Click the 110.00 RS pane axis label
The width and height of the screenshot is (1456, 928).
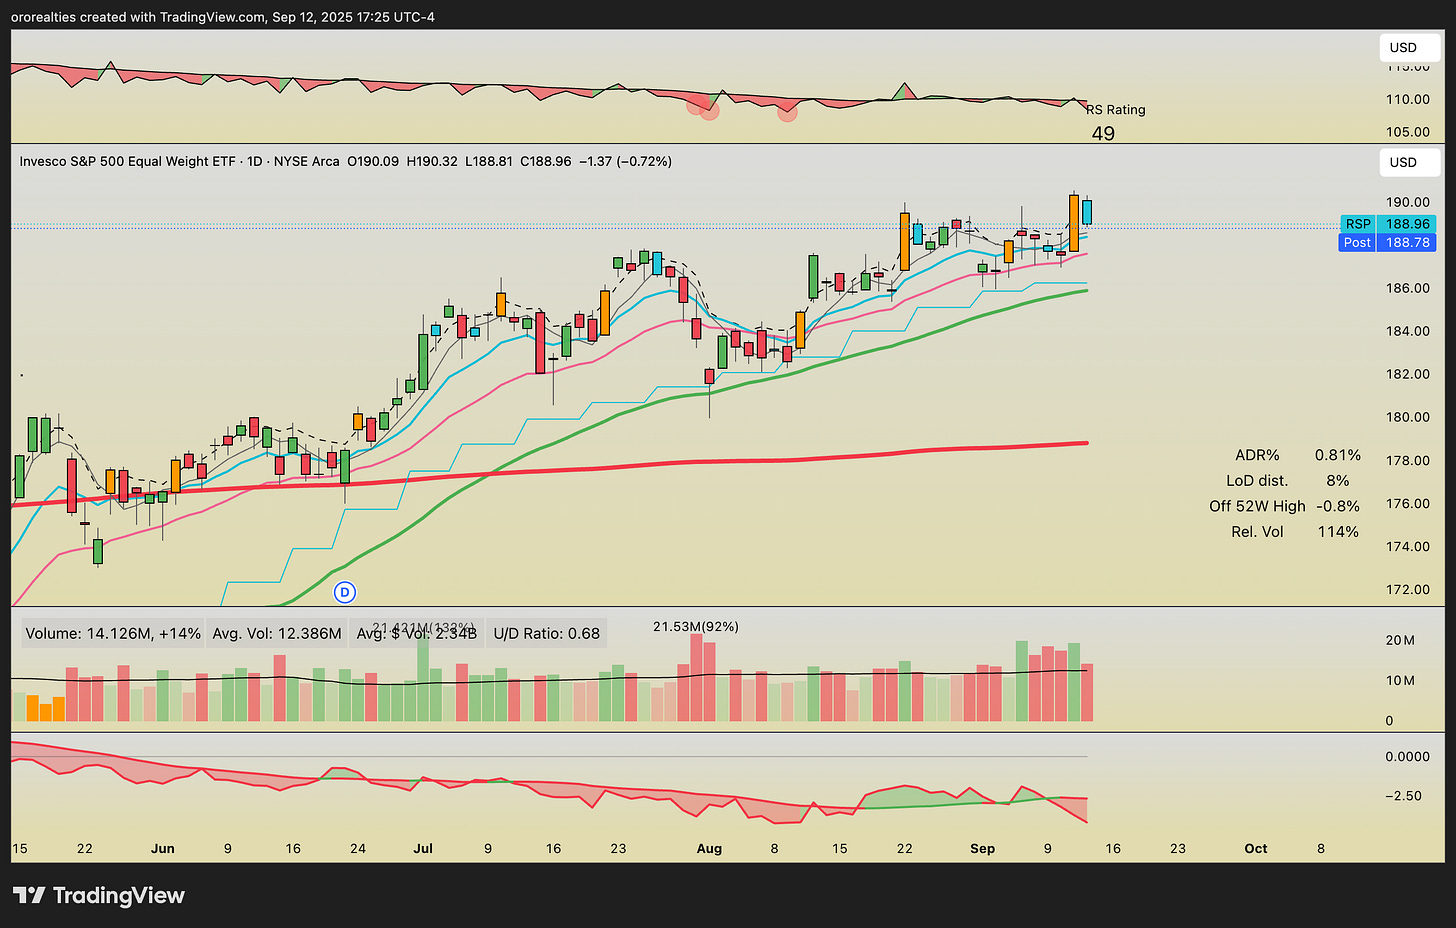pos(1407,99)
